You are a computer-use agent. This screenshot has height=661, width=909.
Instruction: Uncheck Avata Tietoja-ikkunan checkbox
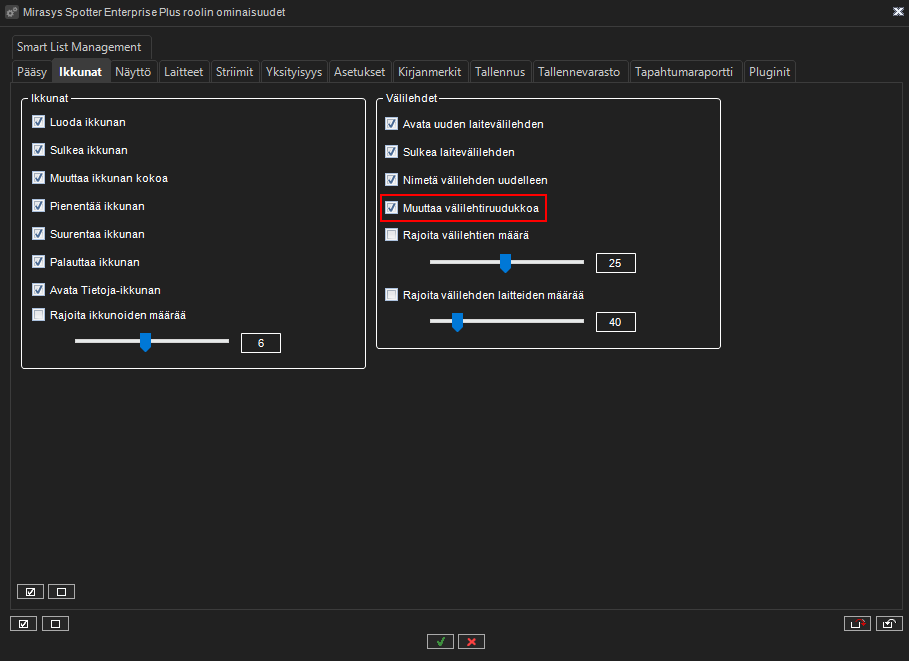39,290
